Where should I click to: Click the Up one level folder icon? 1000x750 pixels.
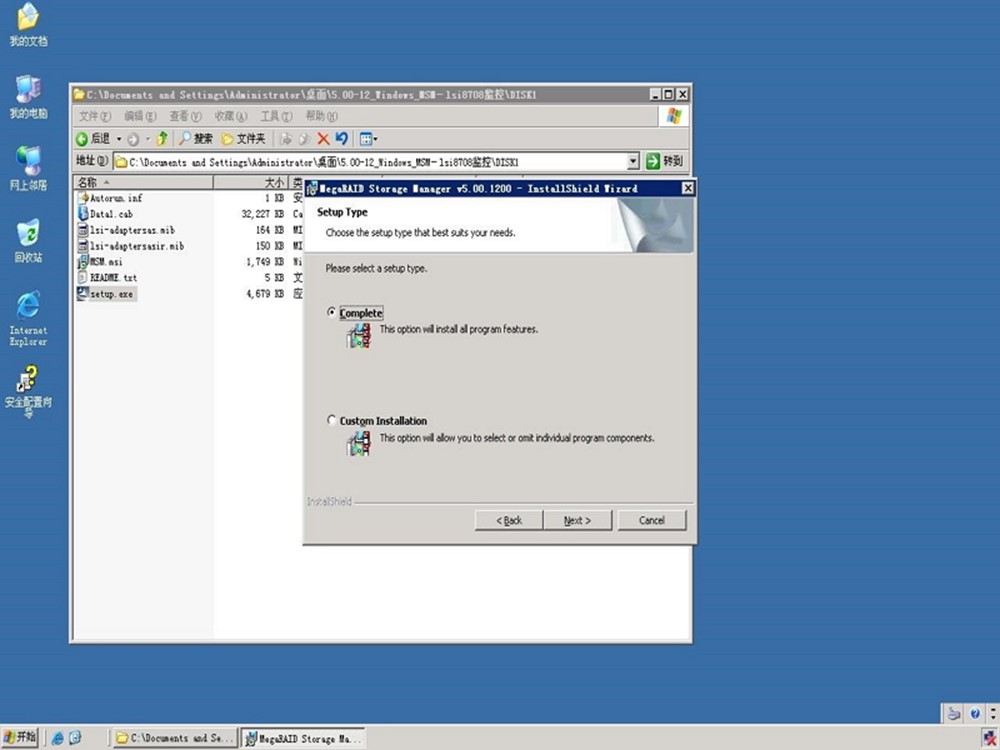click(162, 139)
